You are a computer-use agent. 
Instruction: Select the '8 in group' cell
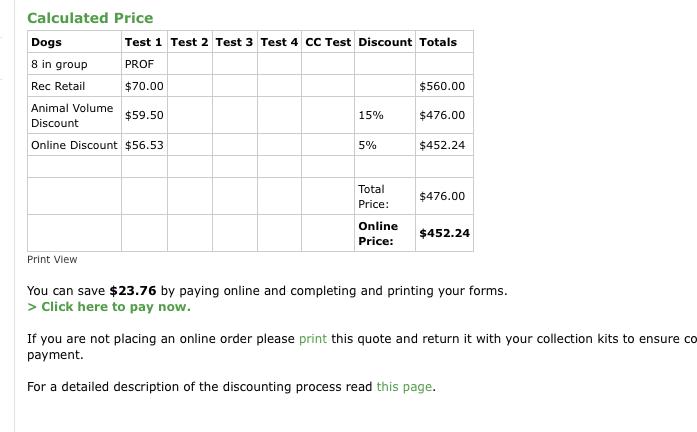pos(59,64)
